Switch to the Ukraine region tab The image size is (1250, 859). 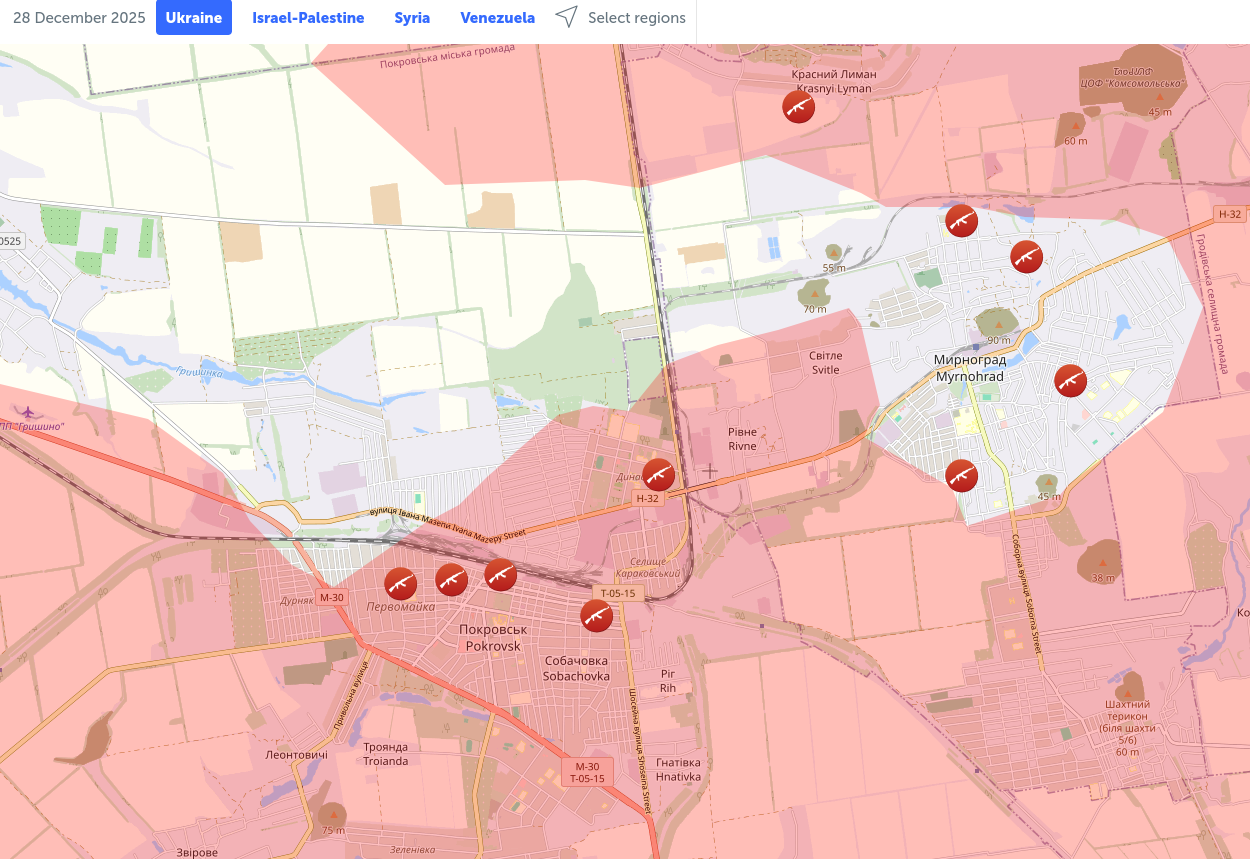click(194, 18)
